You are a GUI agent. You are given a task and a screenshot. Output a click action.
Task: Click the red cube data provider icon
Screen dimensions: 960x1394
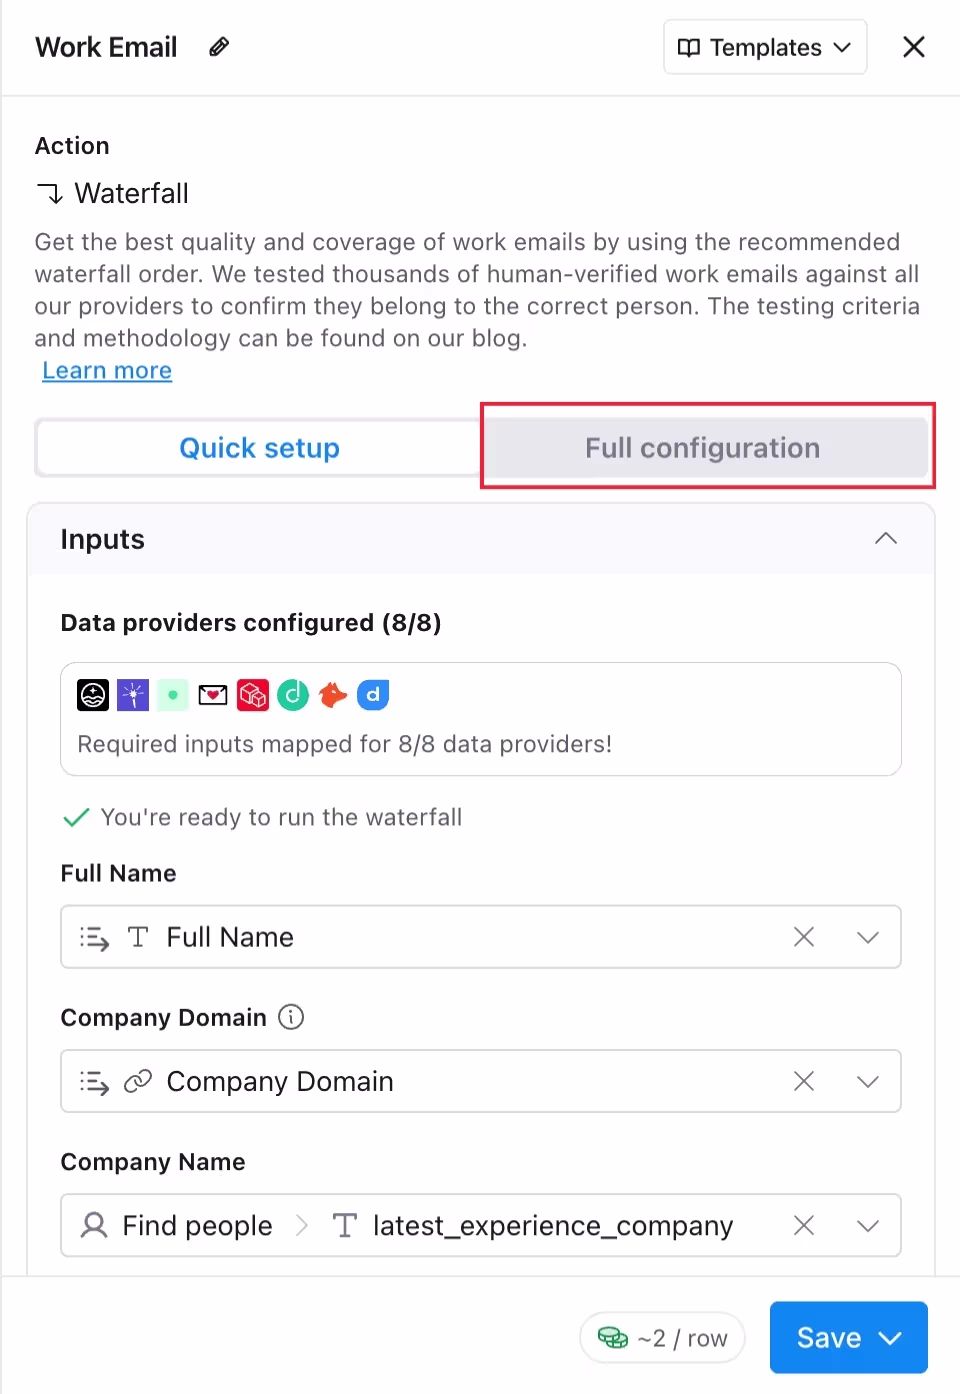[x=253, y=694]
